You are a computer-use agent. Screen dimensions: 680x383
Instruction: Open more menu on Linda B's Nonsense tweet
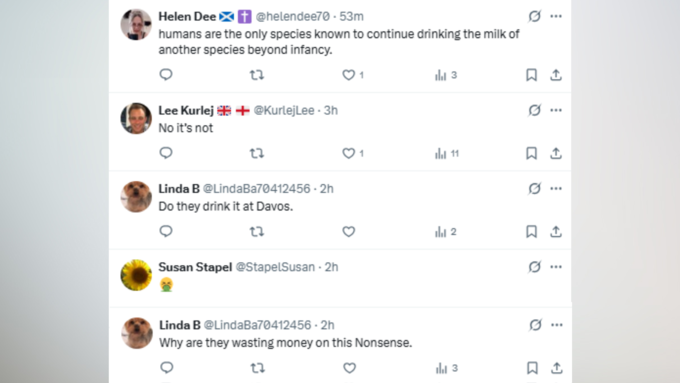coord(557,325)
